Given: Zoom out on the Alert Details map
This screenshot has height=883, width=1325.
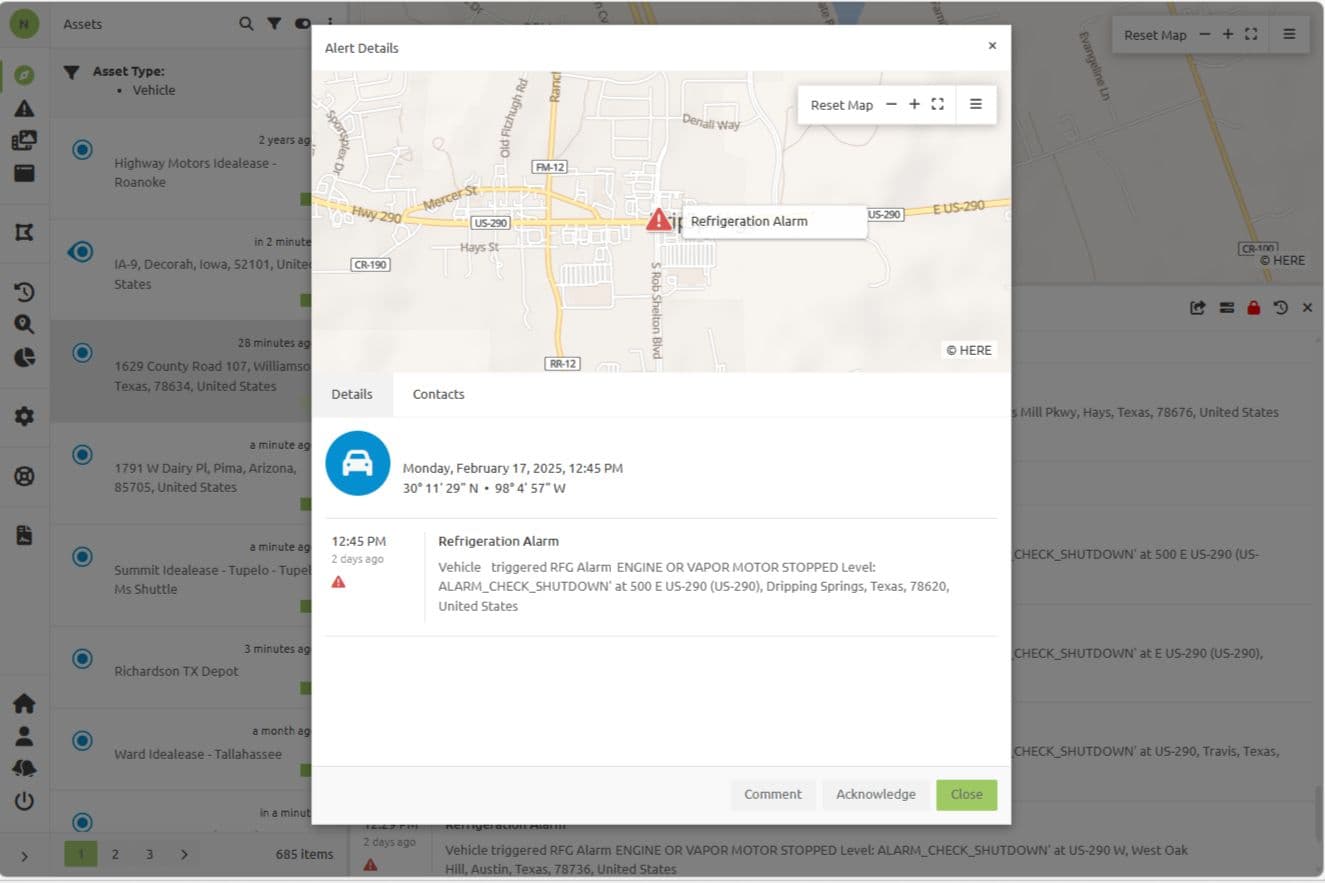Looking at the screenshot, I should click(891, 105).
